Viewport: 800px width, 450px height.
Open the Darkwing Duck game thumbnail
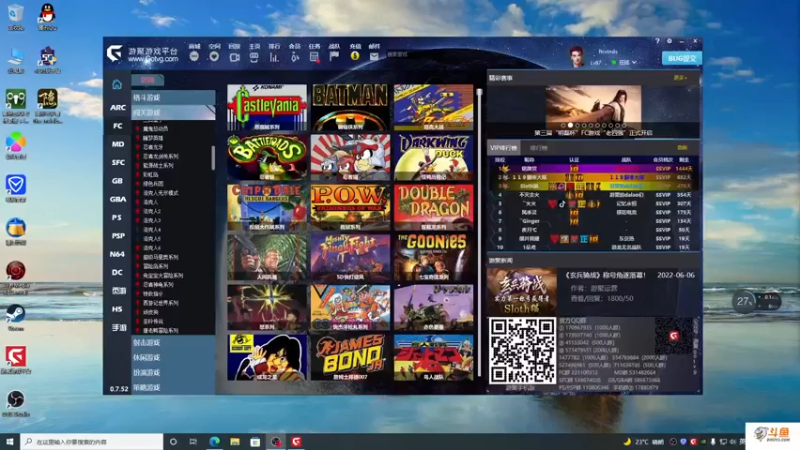click(x=433, y=157)
